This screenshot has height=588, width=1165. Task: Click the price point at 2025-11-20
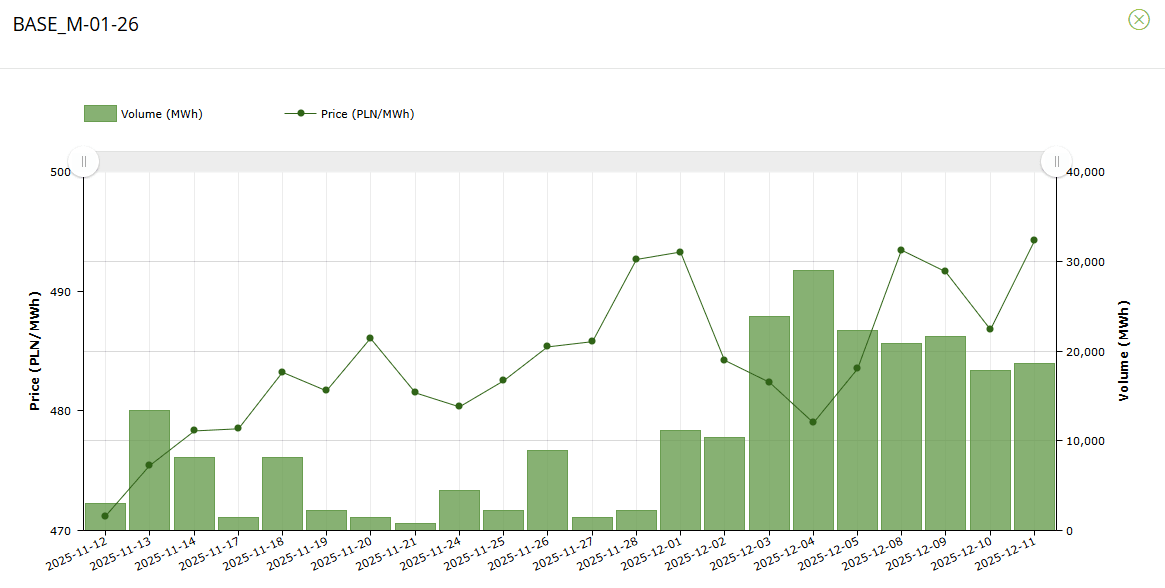(x=370, y=338)
